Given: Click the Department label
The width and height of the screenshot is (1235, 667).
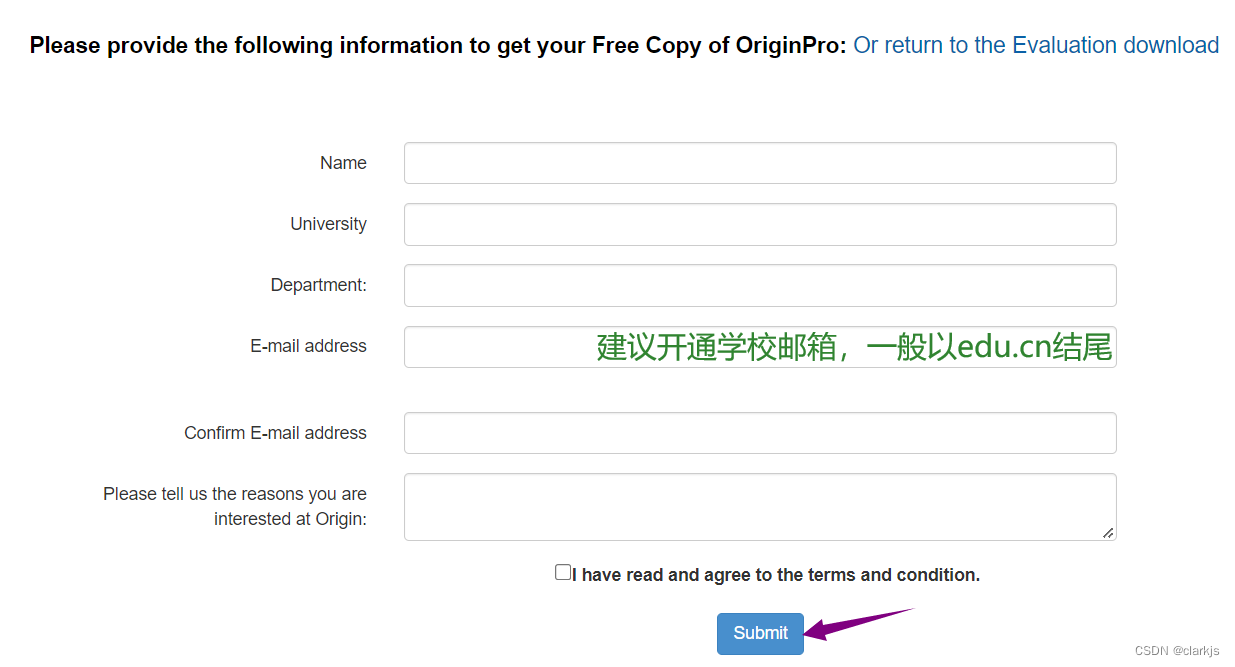Looking at the screenshot, I should point(318,285).
